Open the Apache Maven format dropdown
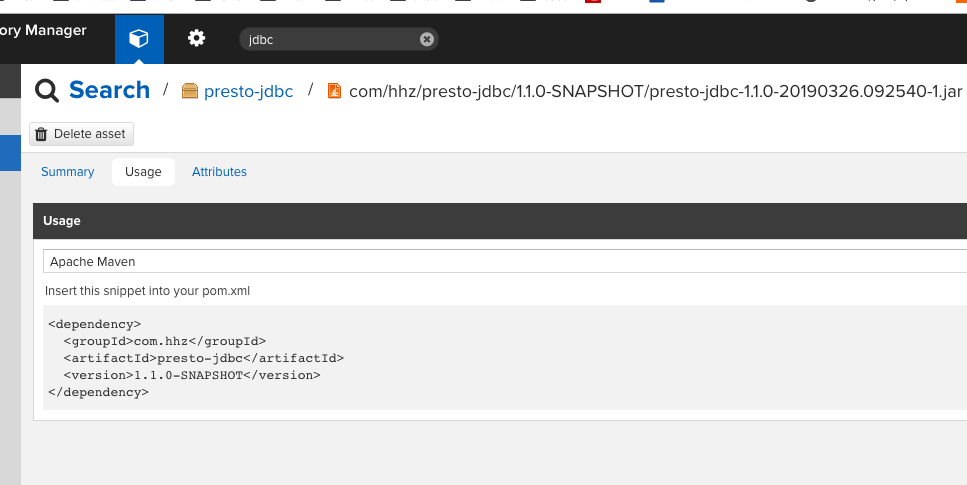Image resolution: width=967 pixels, height=485 pixels. tap(505, 262)
